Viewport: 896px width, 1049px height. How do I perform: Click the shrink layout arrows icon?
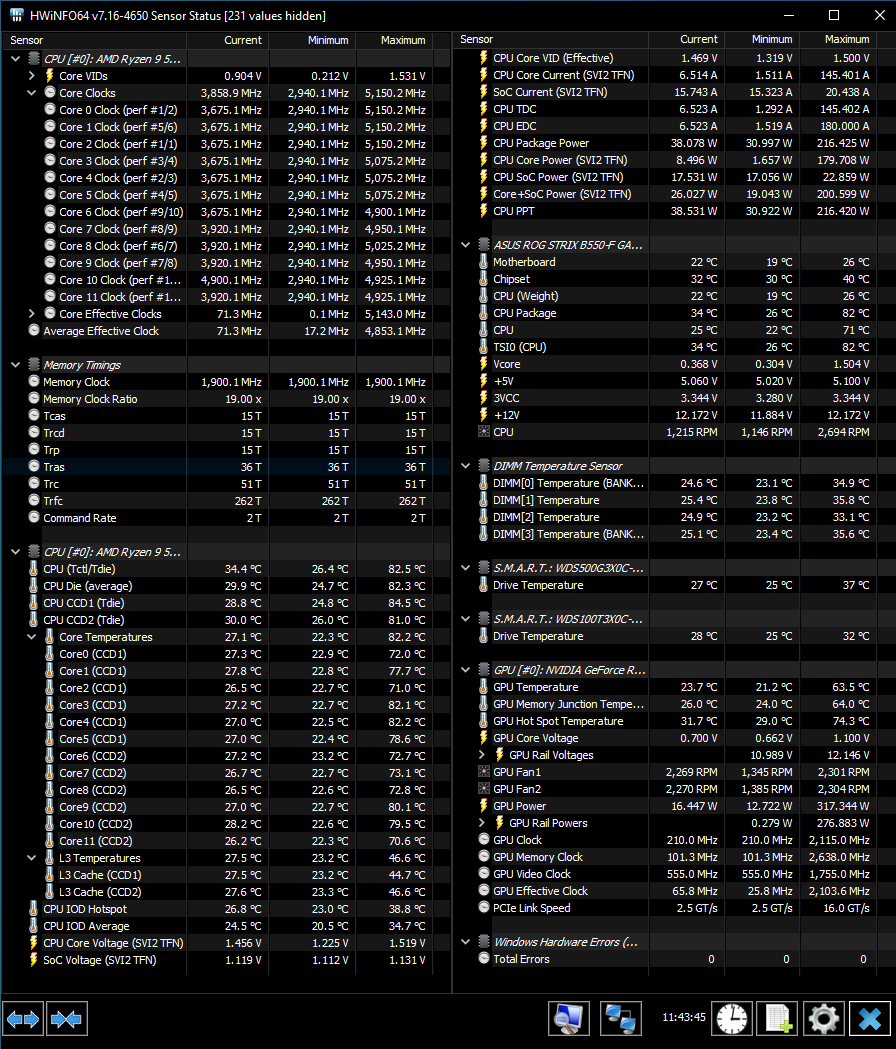[x=67, y=1019]
